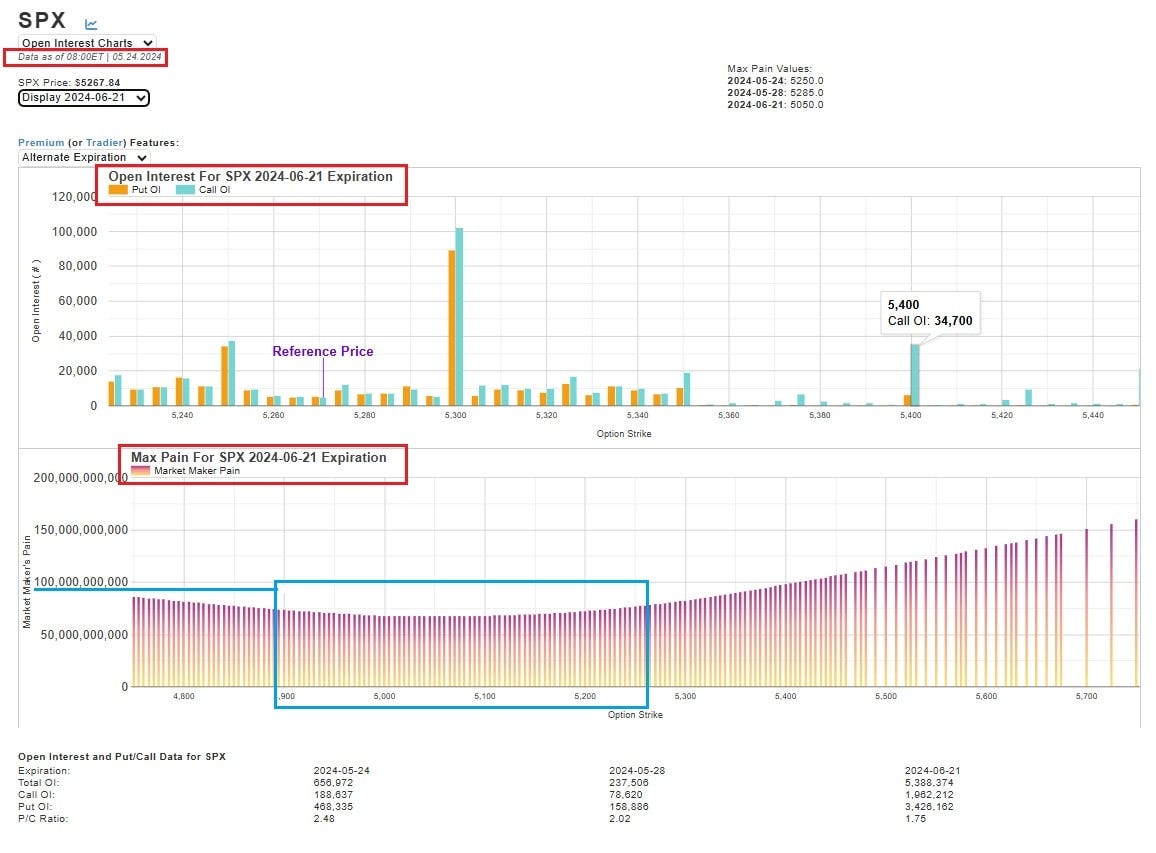Click Total OI value 237,506
The image size is (1156, 853).
(629, 782)
